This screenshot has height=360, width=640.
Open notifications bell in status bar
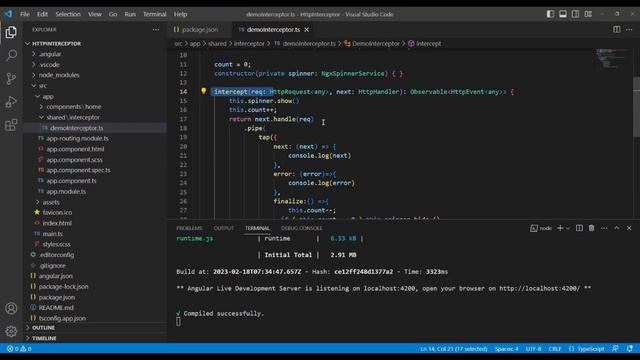pyautogui.click(x=630, y=349)
